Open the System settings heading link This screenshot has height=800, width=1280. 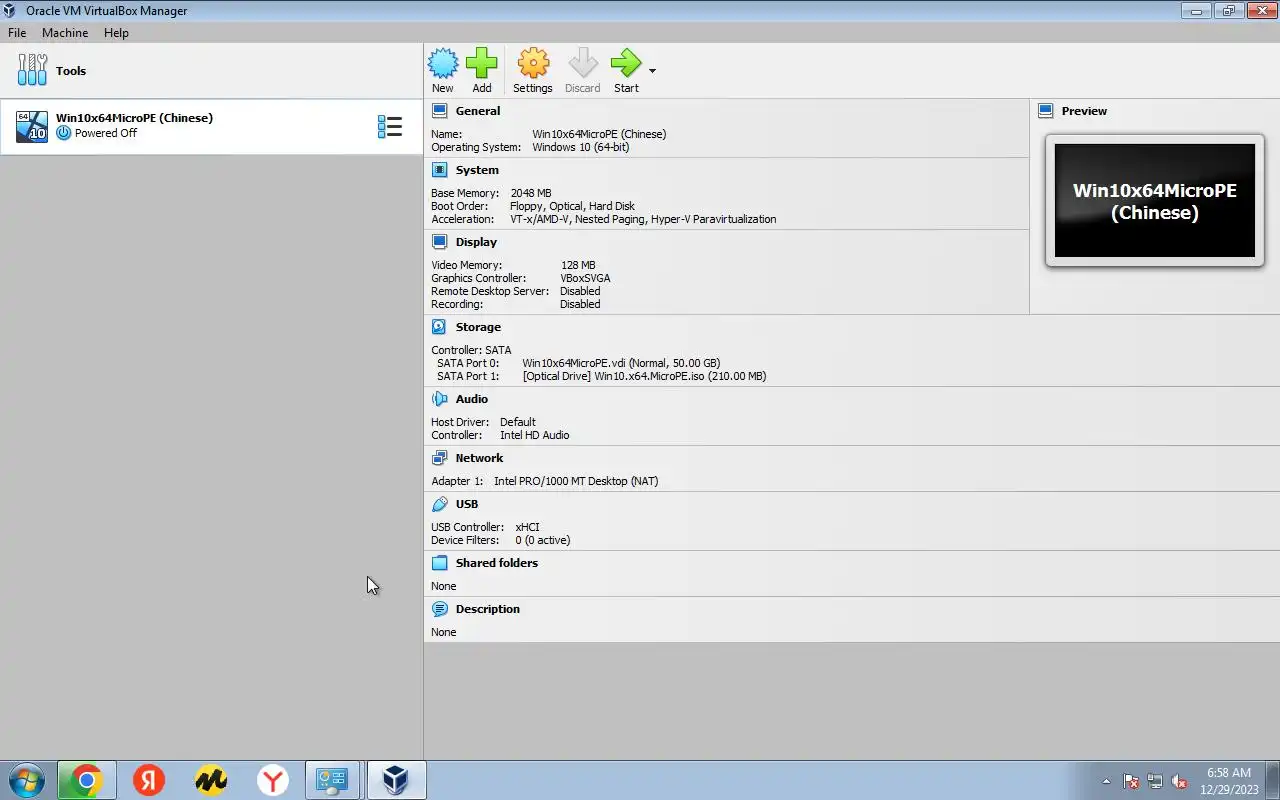tap(477, 170)
